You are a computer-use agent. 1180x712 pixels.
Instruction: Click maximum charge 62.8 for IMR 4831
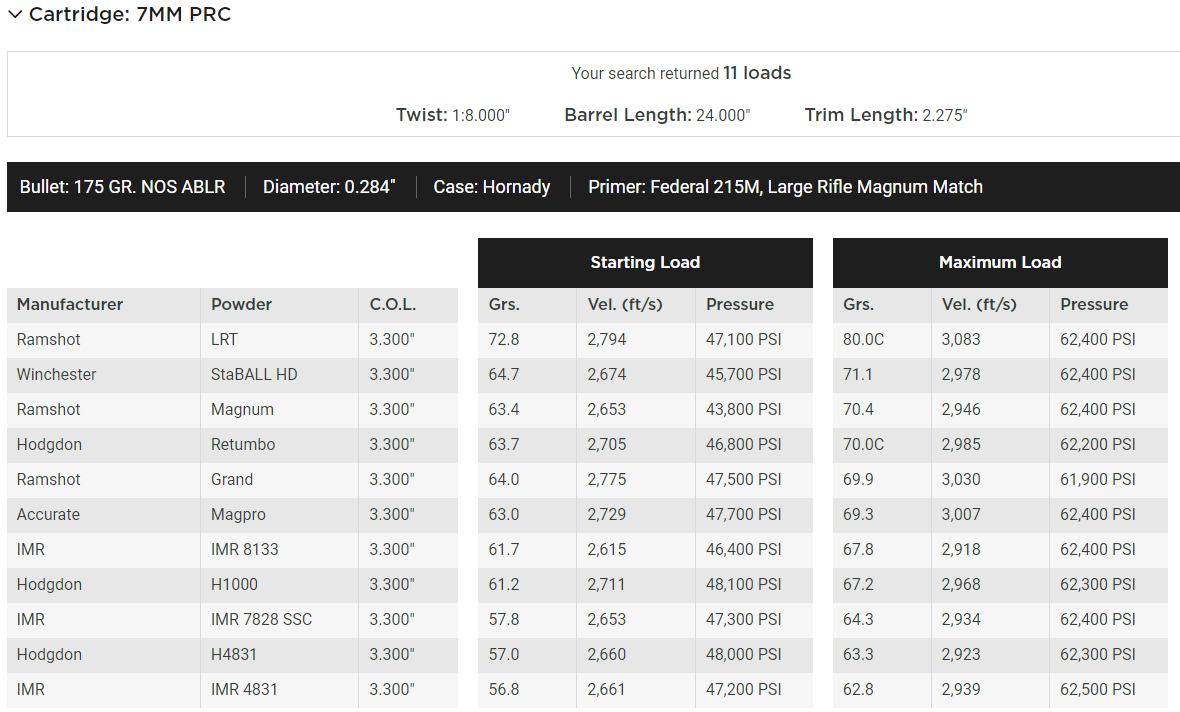(x=858, y=689)
